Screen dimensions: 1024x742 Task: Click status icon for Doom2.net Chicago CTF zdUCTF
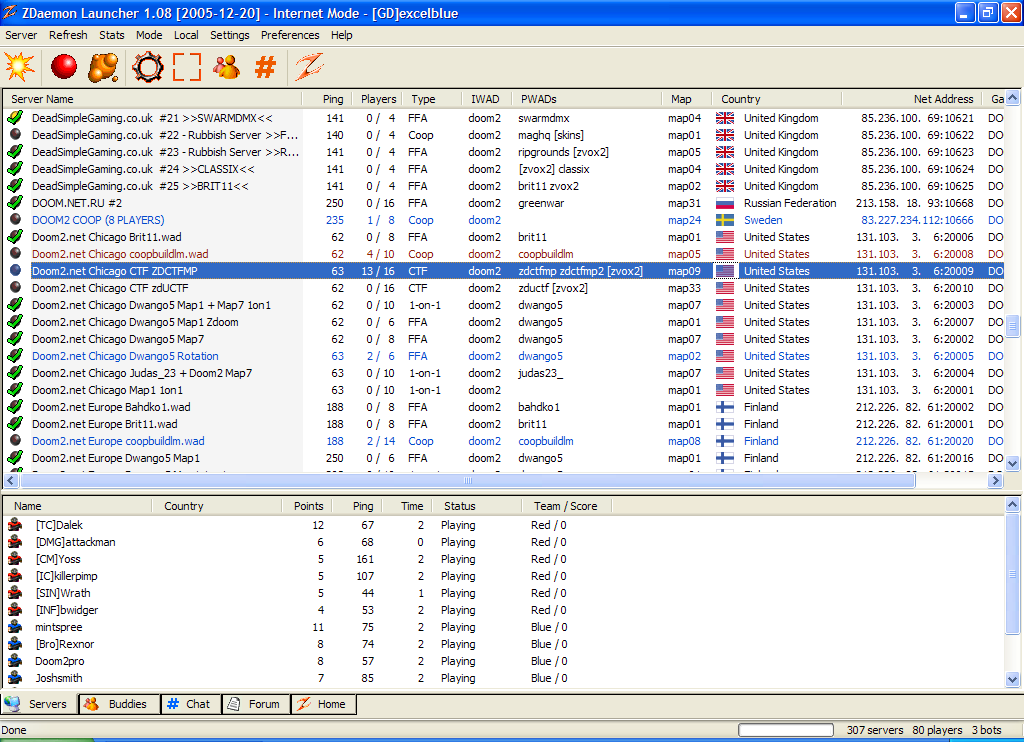[x=15, y=287]
